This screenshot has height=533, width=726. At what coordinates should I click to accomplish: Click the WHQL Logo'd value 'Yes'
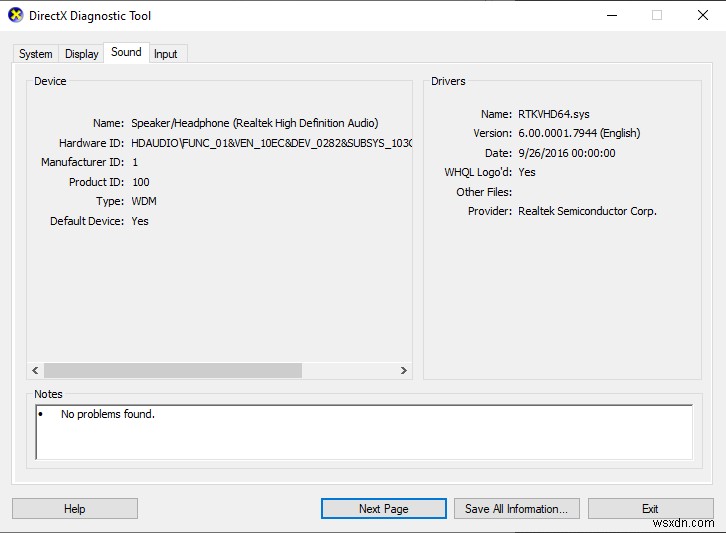point(527,172)
